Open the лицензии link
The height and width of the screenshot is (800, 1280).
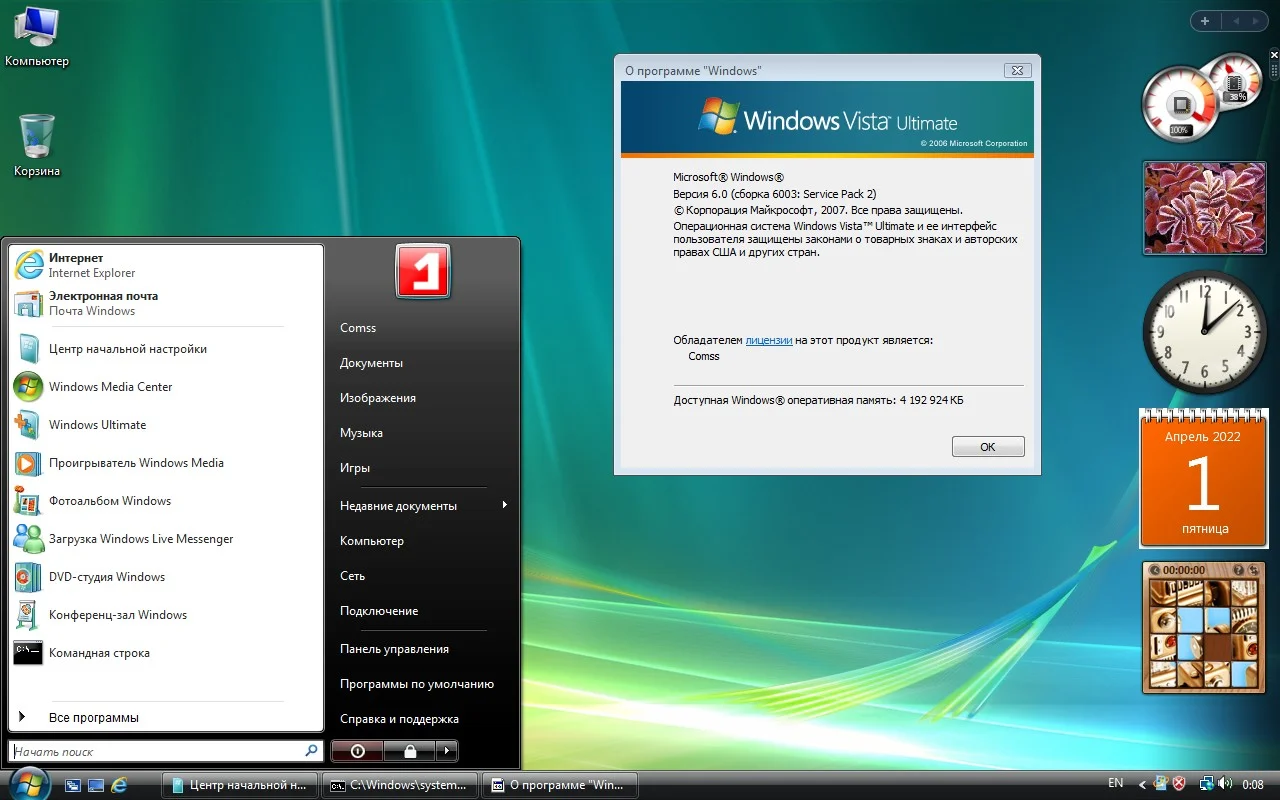(x=769, y=340)
